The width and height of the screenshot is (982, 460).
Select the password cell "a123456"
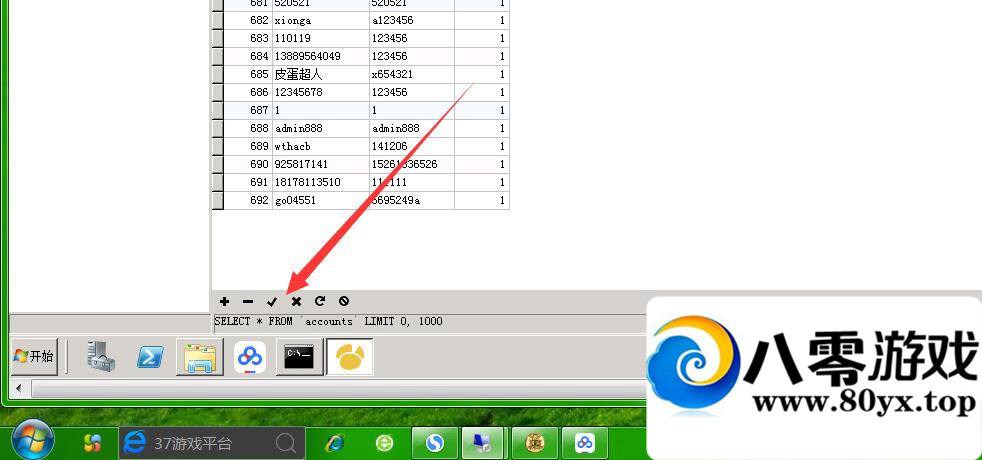tap(411, 20)
